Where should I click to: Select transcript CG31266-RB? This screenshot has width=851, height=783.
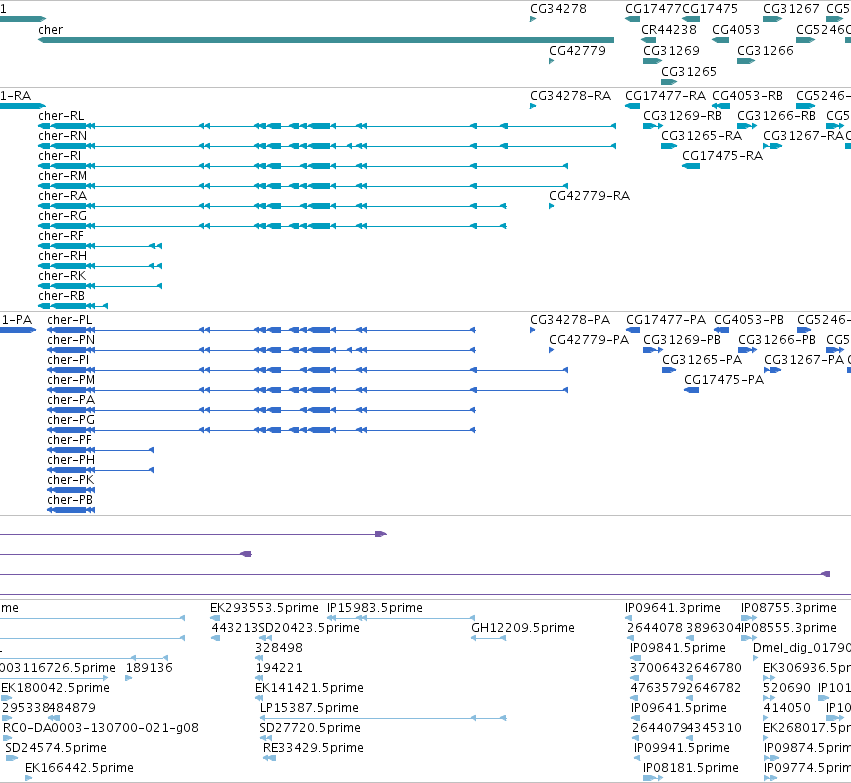click(776, 116)
